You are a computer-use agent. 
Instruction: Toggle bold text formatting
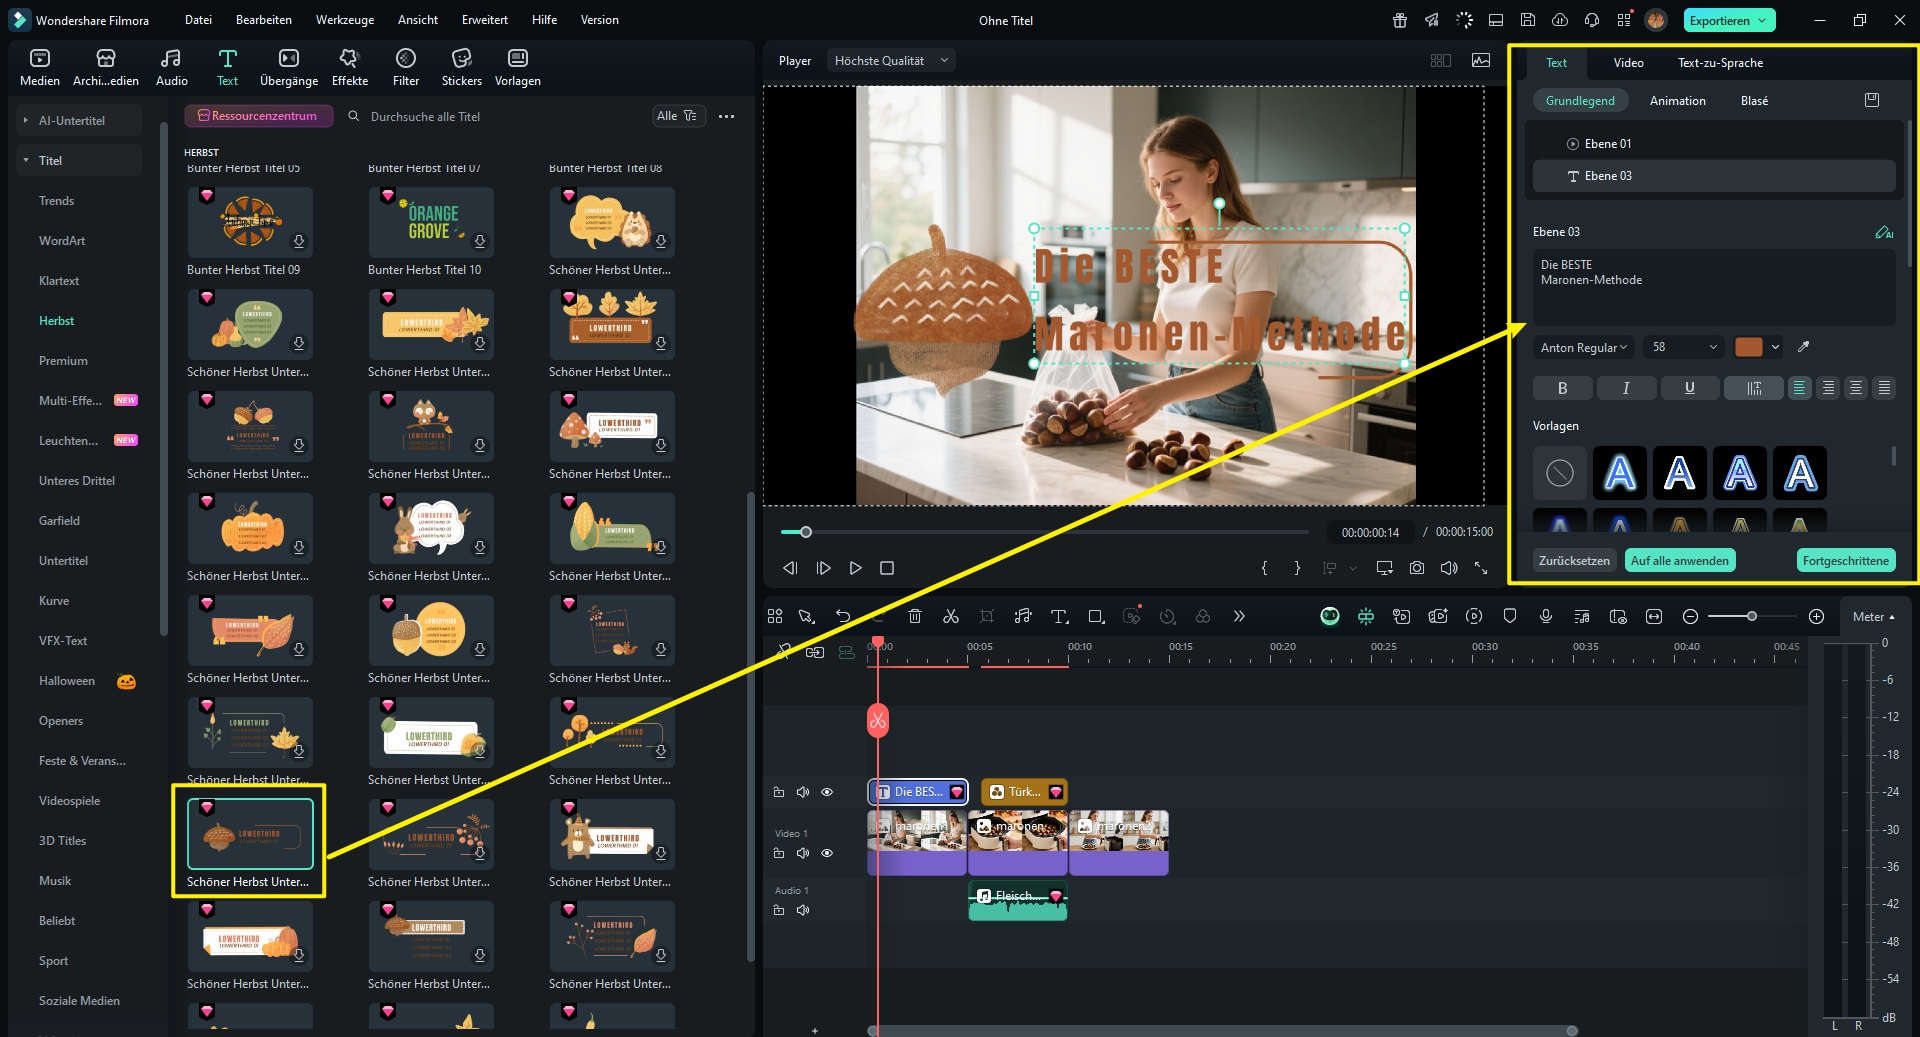[1562, 388]
